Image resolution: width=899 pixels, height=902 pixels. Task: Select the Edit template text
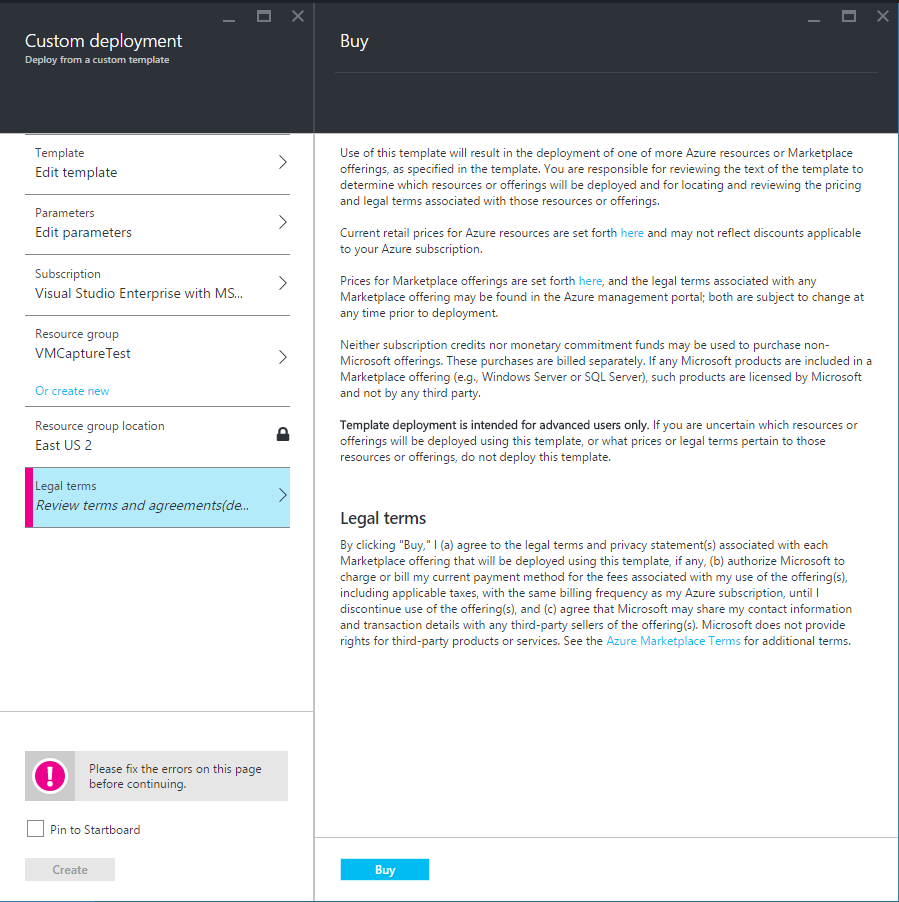[76, 173]
